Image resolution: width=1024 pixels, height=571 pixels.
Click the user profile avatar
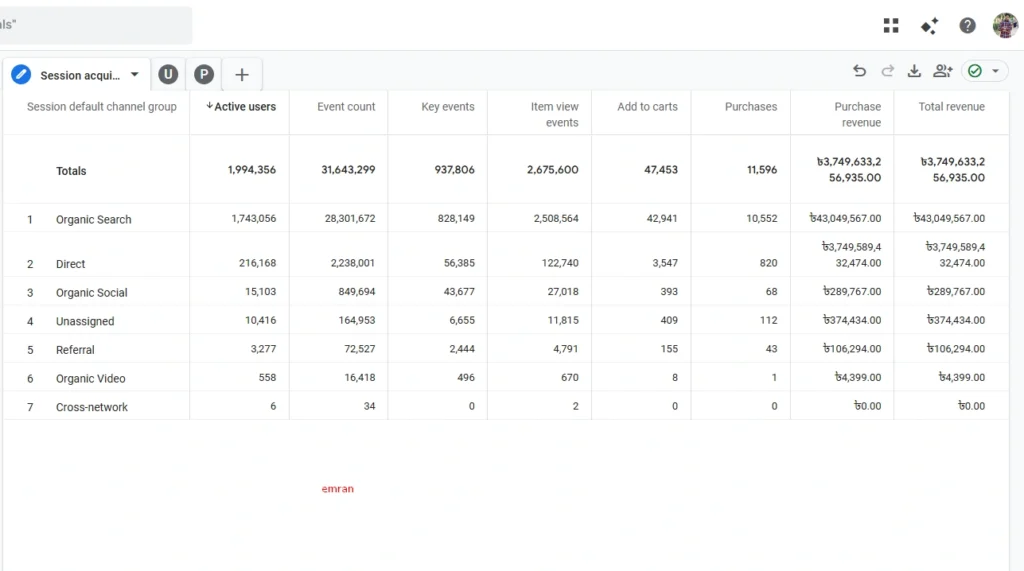click(x=1005, y=26)
